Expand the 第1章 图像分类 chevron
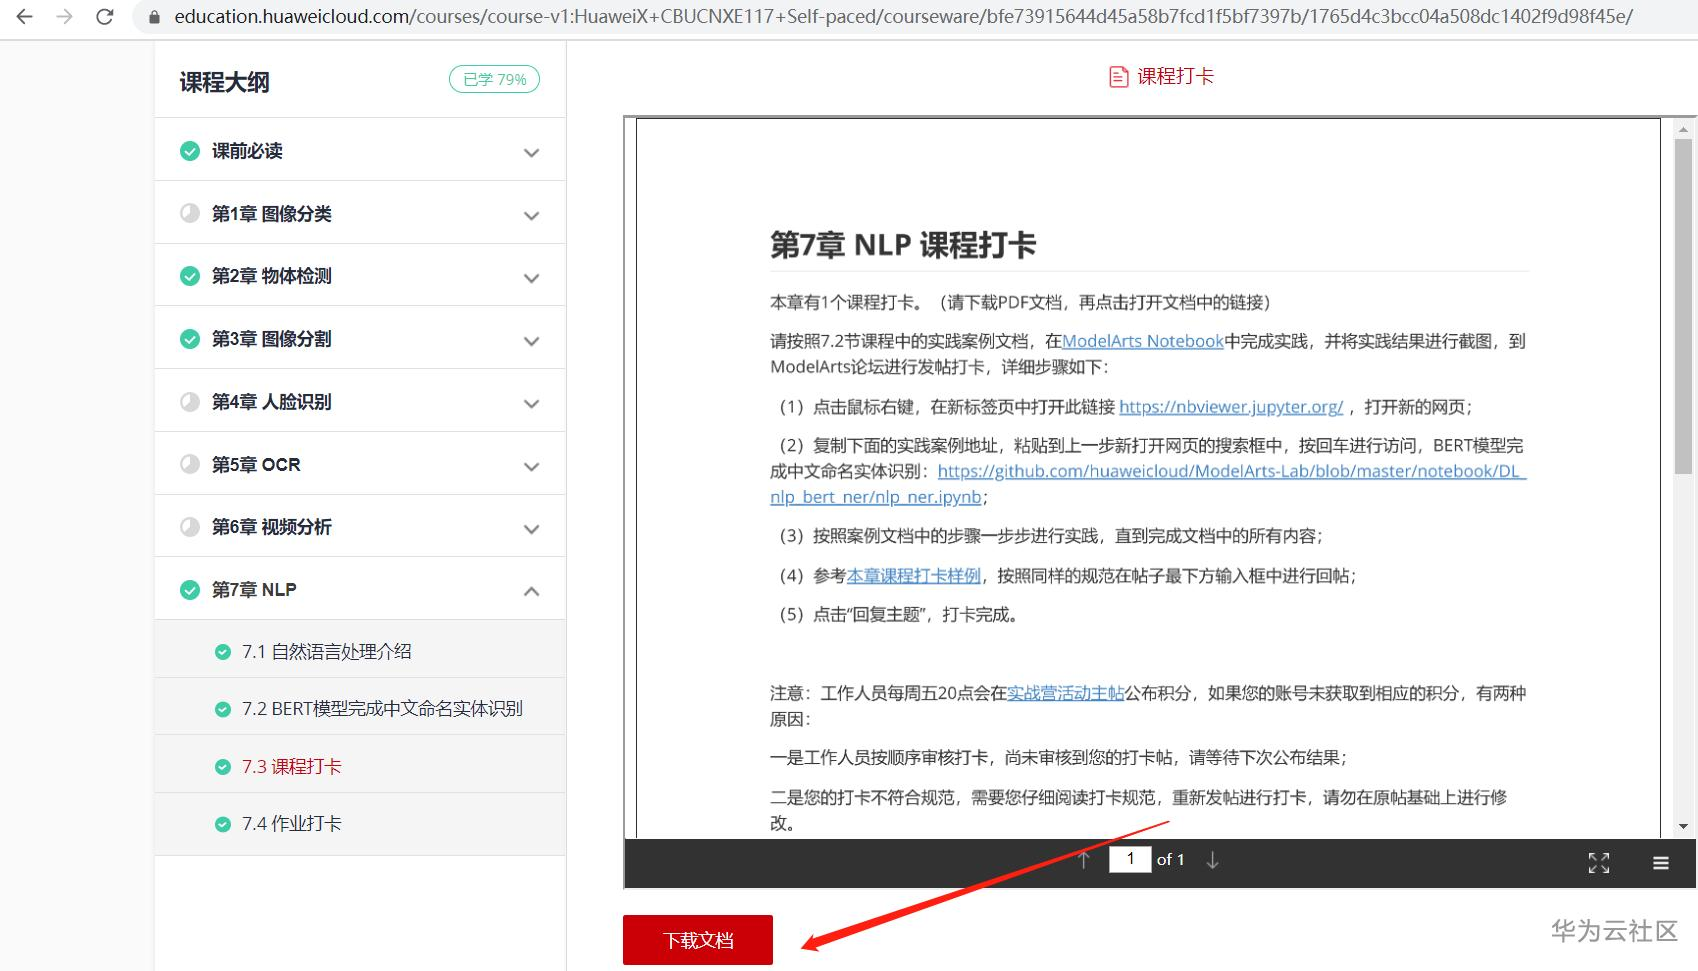 tap(532, 216)
